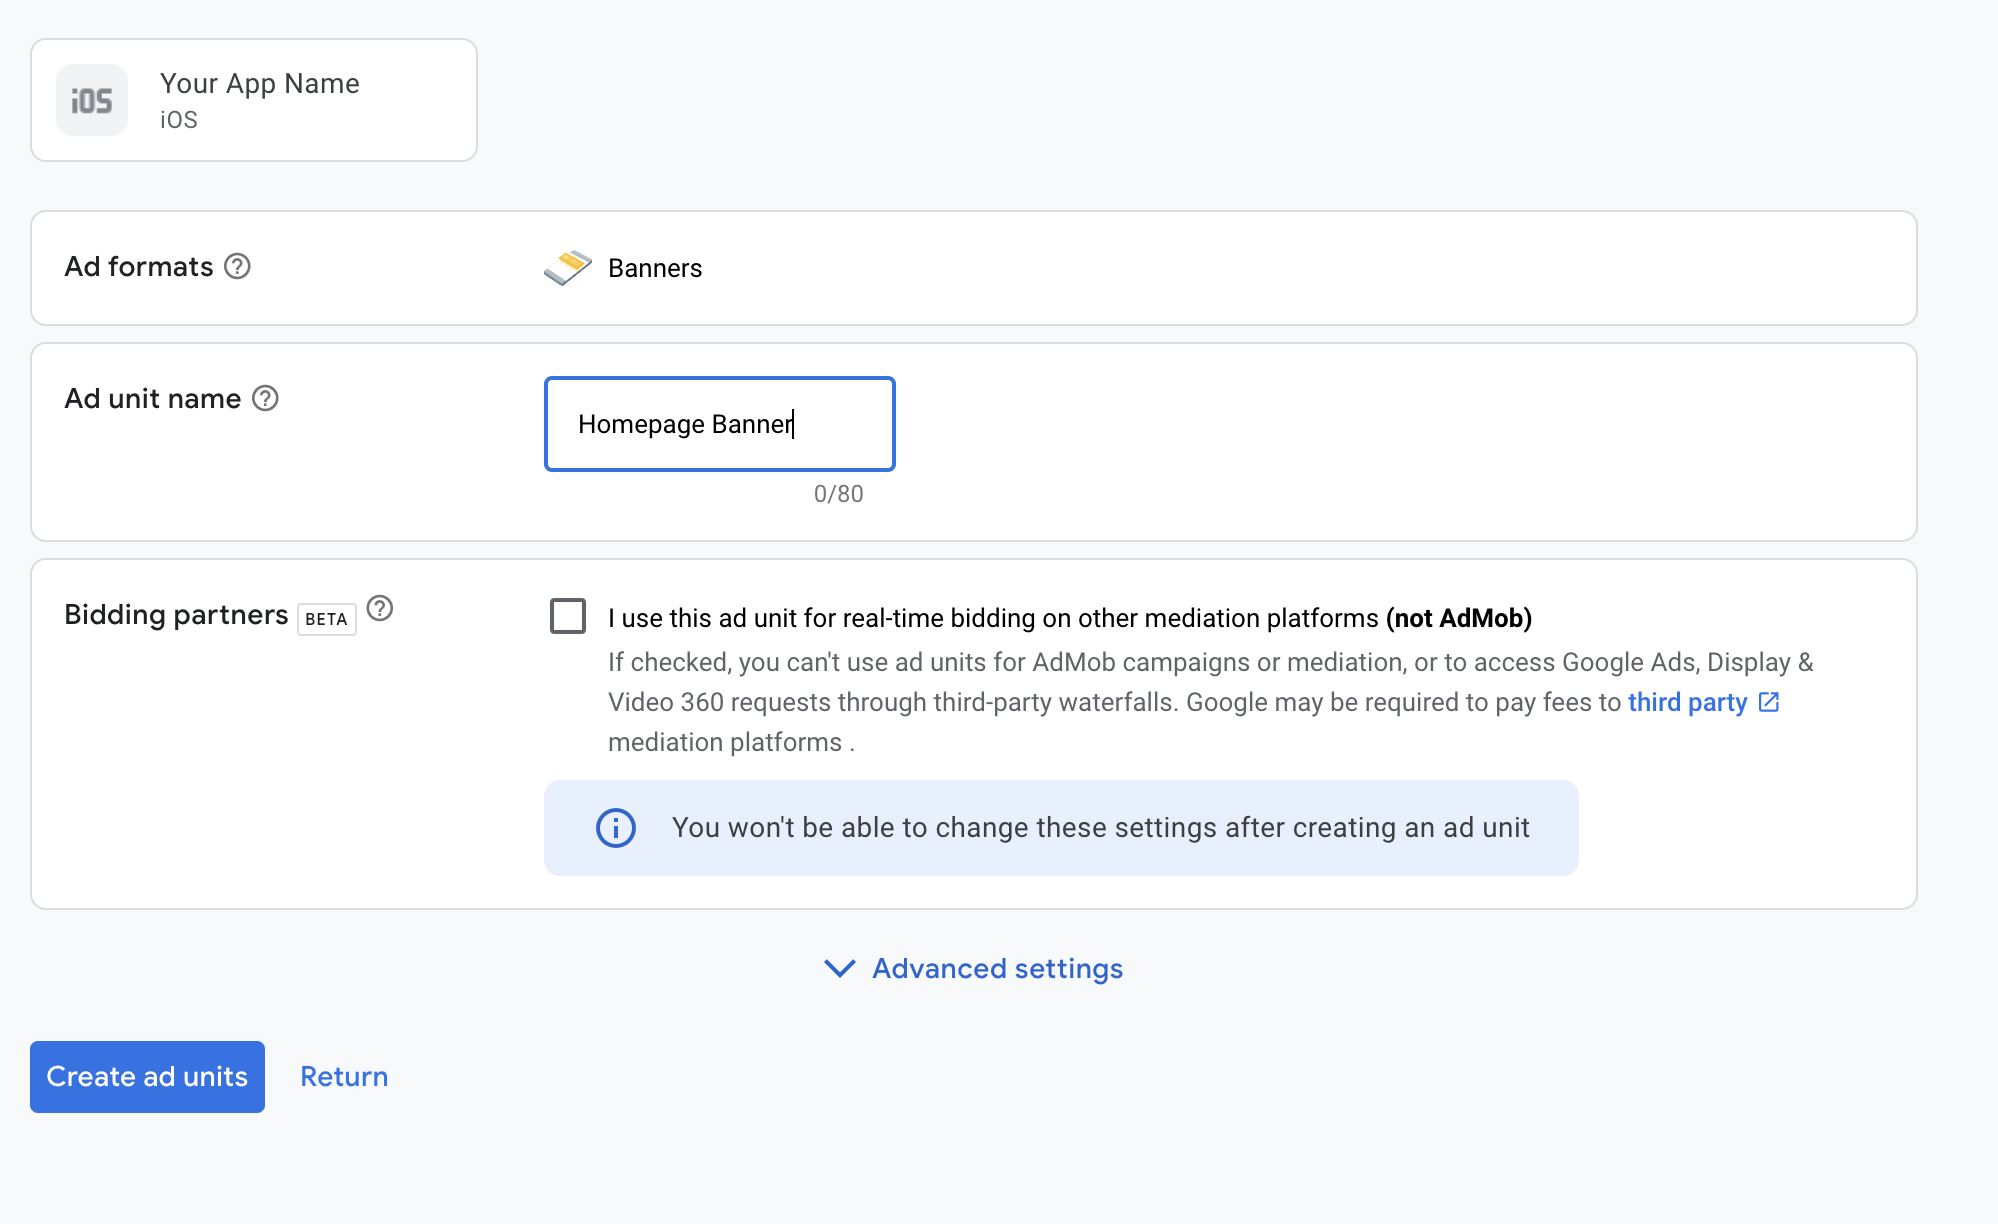Open help for Ad formats
This screenshot has width=1998, height=1224.
tap(237, 266)
